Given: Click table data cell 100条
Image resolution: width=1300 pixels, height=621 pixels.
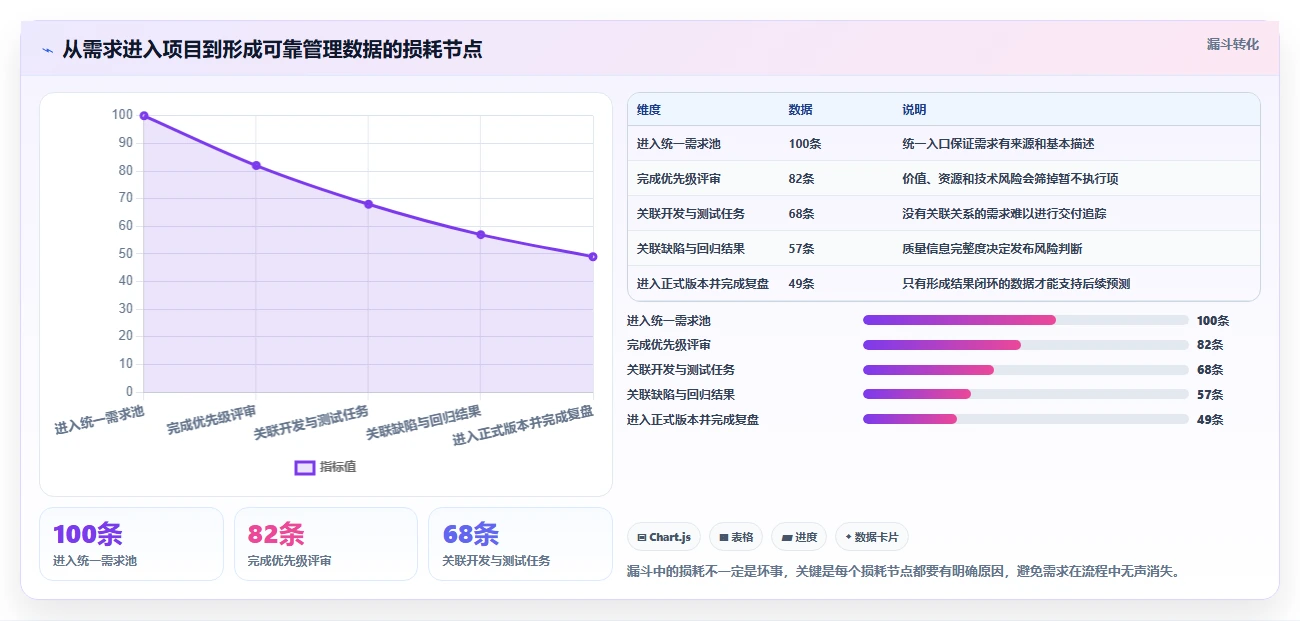Looking at the screenshot, I should coord(805,144).
